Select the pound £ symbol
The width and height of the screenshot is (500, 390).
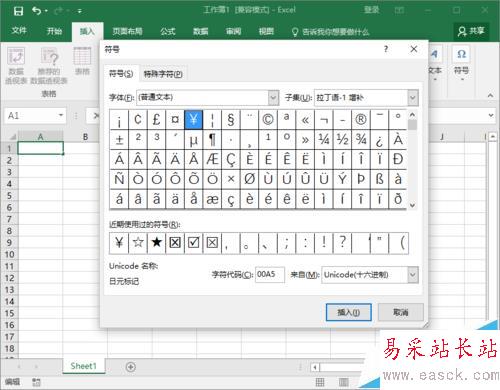[x=156, y=119]
